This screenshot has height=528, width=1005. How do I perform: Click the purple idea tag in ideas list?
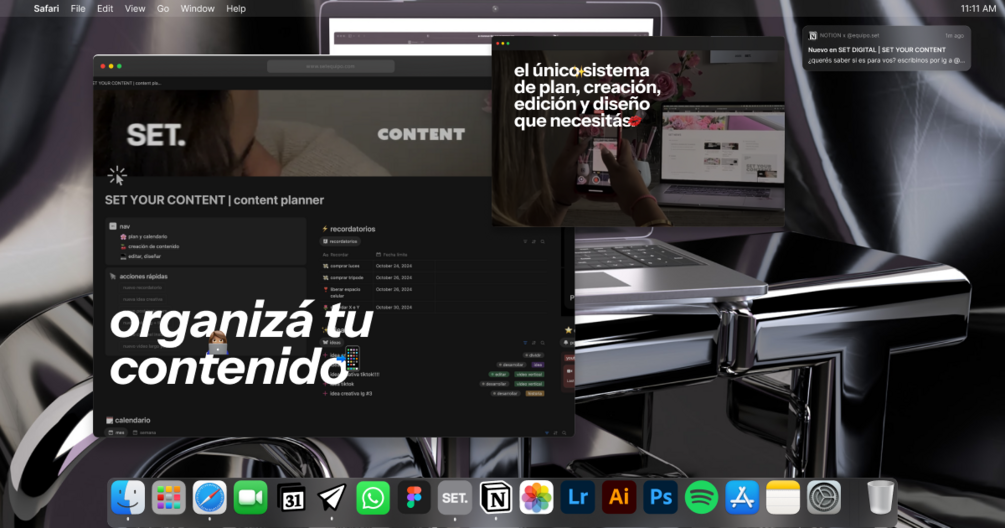point(538,365)
